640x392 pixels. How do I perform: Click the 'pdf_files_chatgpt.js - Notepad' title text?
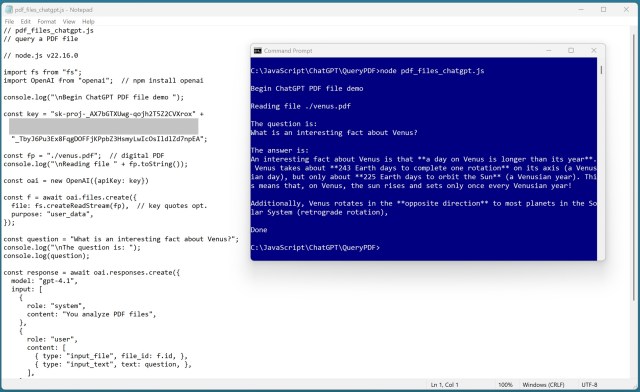point(53,9)
